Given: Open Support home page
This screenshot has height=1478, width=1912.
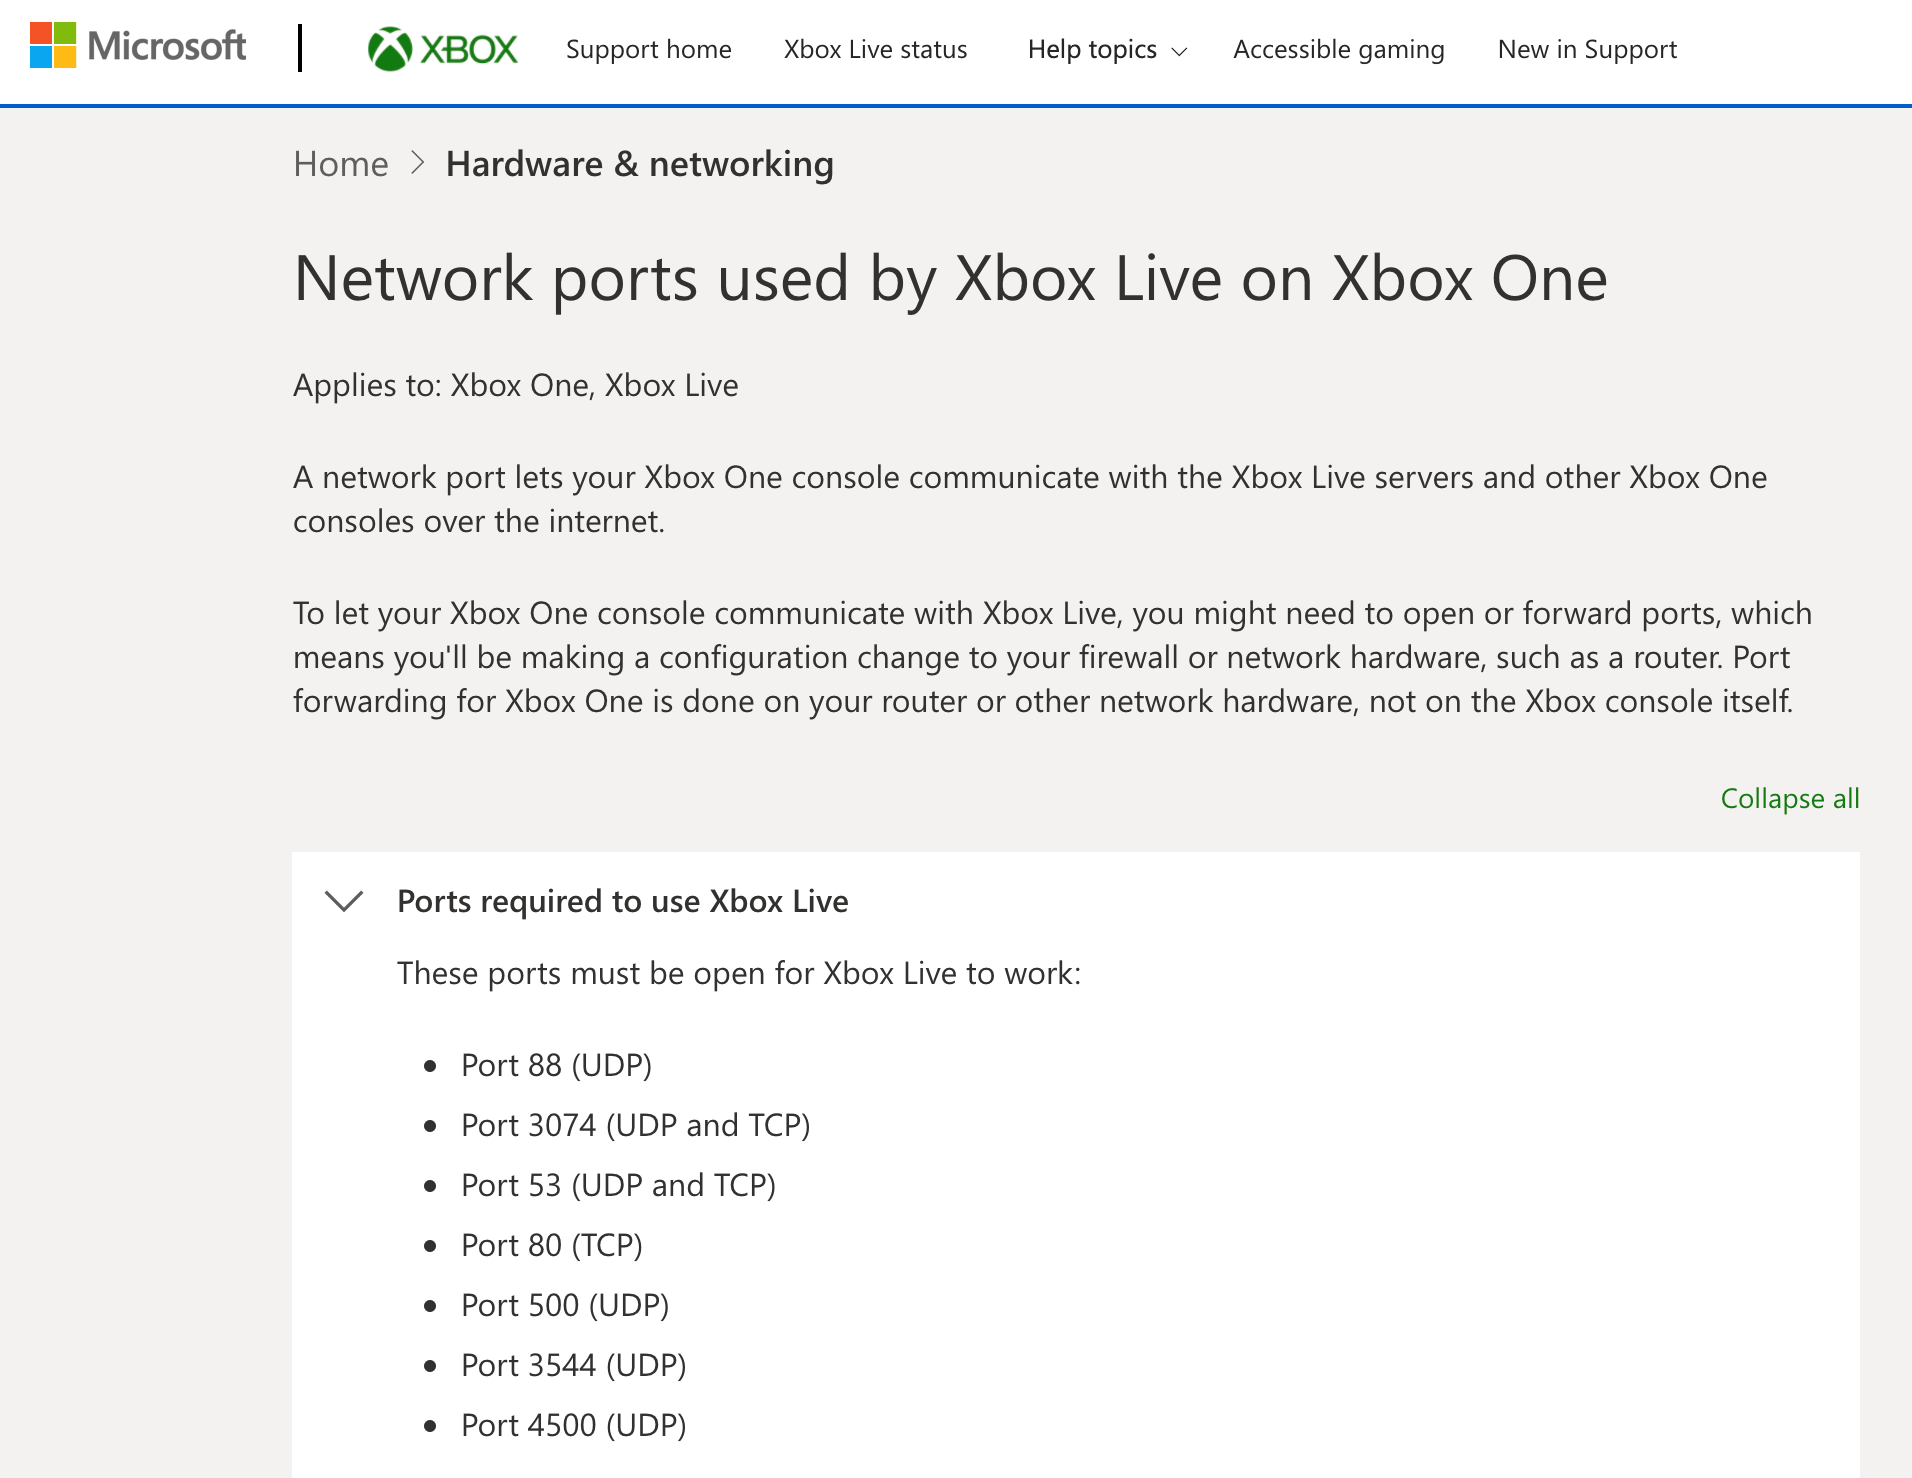Looking at the screenshot, I should 648,49.
